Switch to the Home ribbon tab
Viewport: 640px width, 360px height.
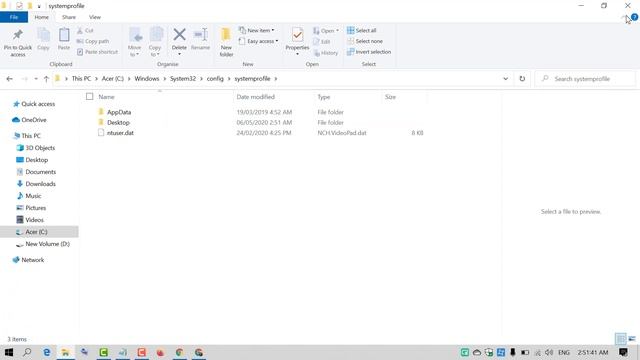tap(42, 17)
